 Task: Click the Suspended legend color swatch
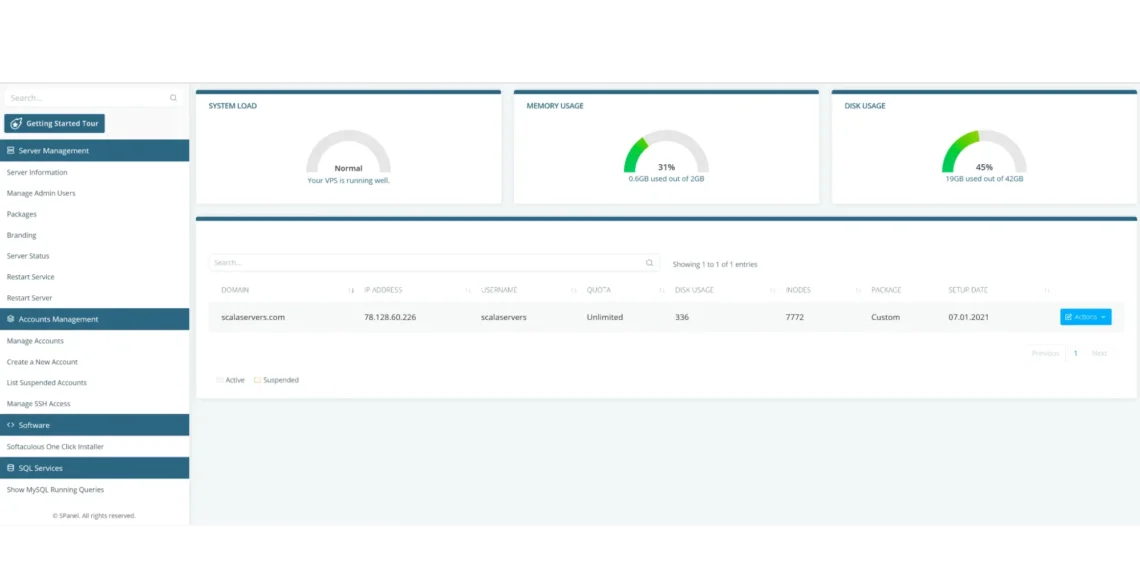click(x=257, y=380)
